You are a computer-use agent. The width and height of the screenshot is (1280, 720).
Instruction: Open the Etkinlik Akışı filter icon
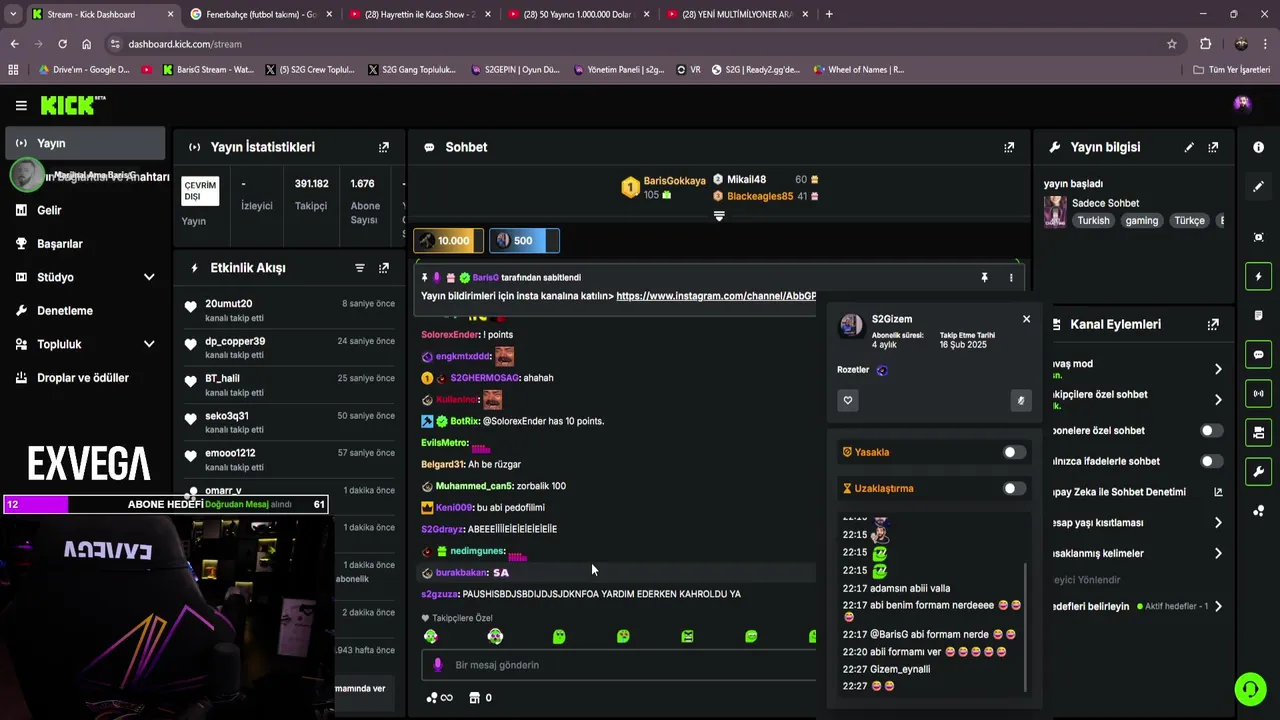[360, 268]
